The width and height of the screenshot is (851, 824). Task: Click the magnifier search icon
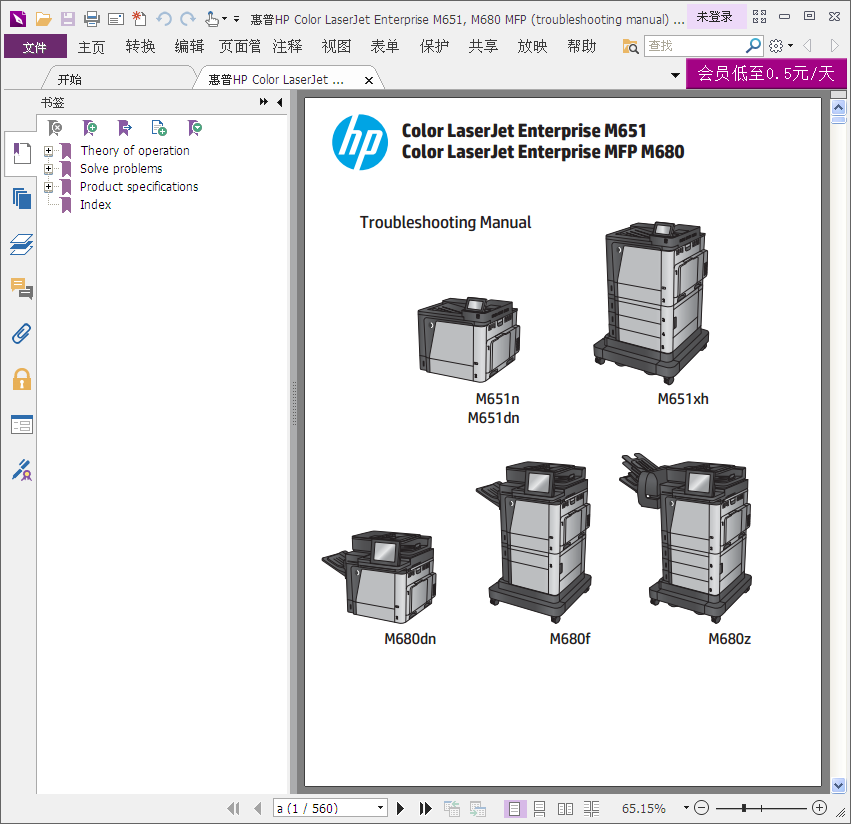click(x=753, y=46)
